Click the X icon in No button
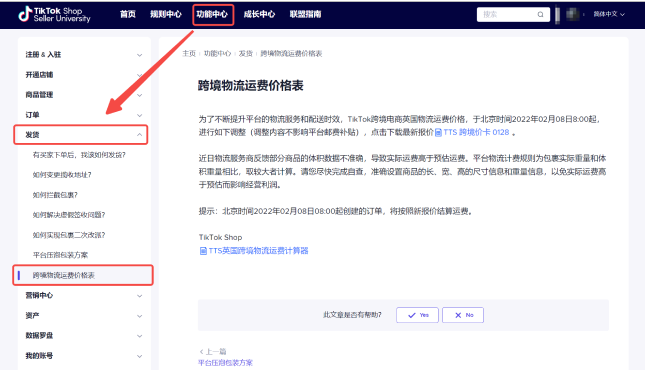Viewport: 645px width, 370px height. tap(458, 315)
